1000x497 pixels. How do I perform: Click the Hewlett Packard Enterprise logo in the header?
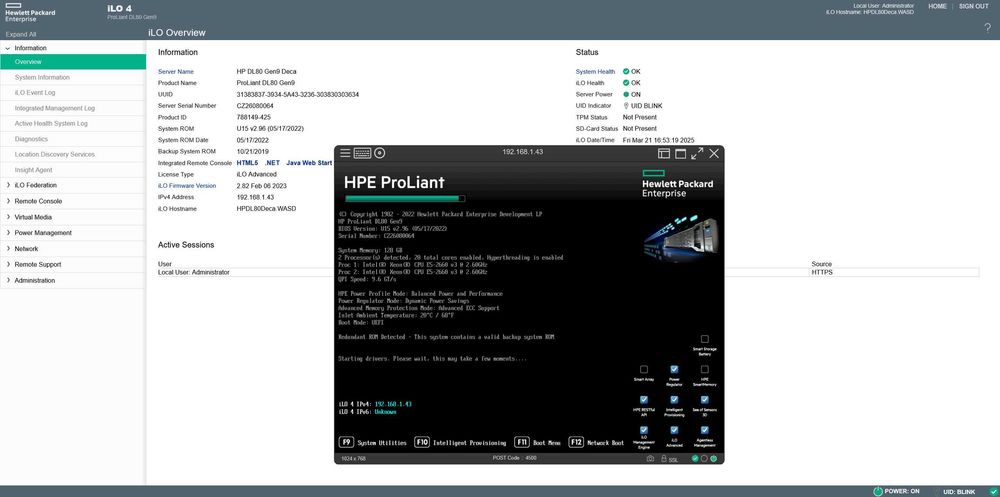pos(30,12)
